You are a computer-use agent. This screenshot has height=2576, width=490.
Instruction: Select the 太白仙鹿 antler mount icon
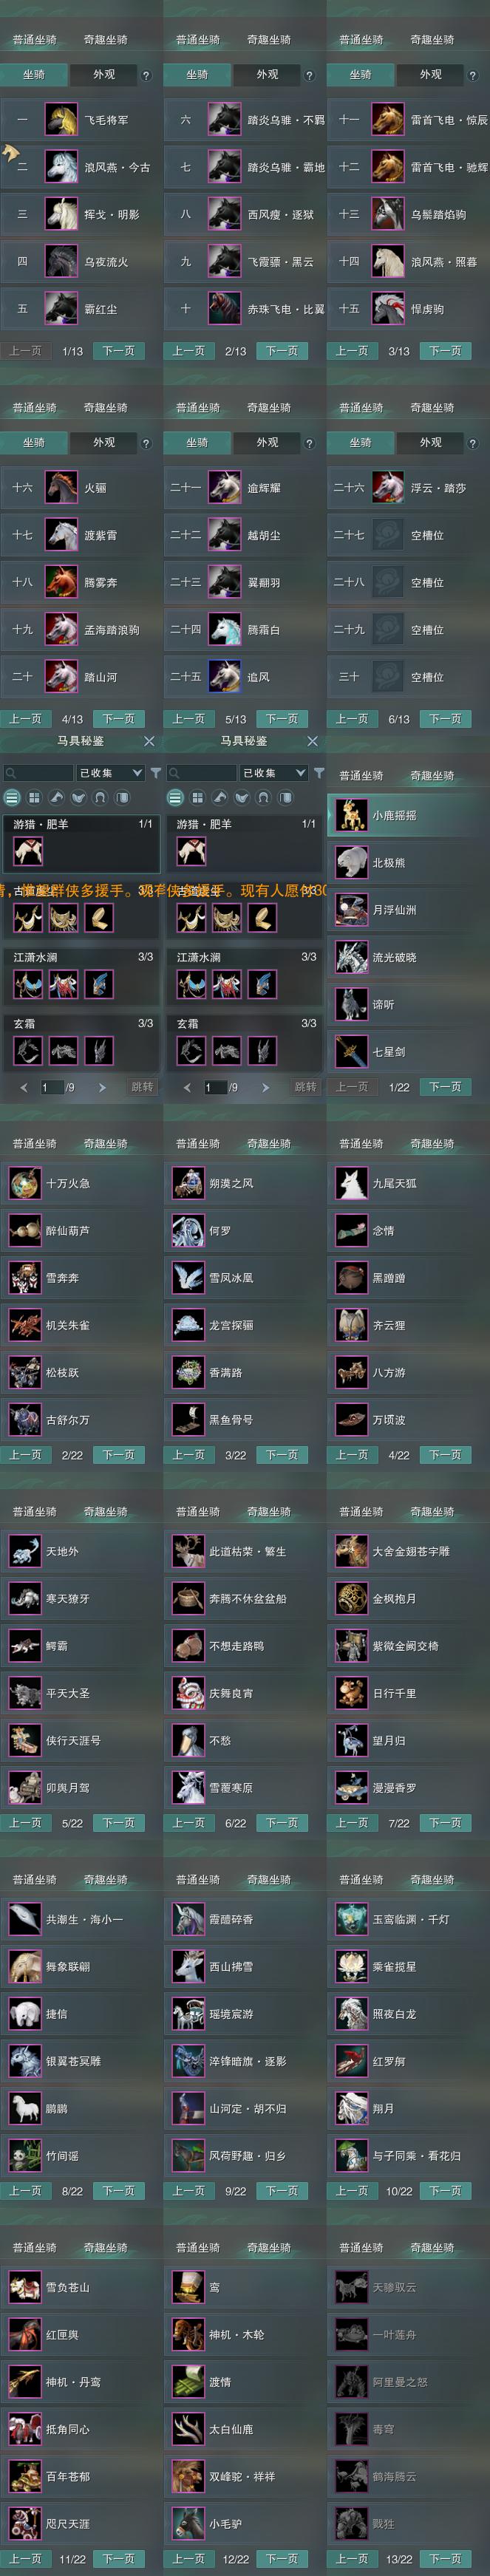point(188,2429)
